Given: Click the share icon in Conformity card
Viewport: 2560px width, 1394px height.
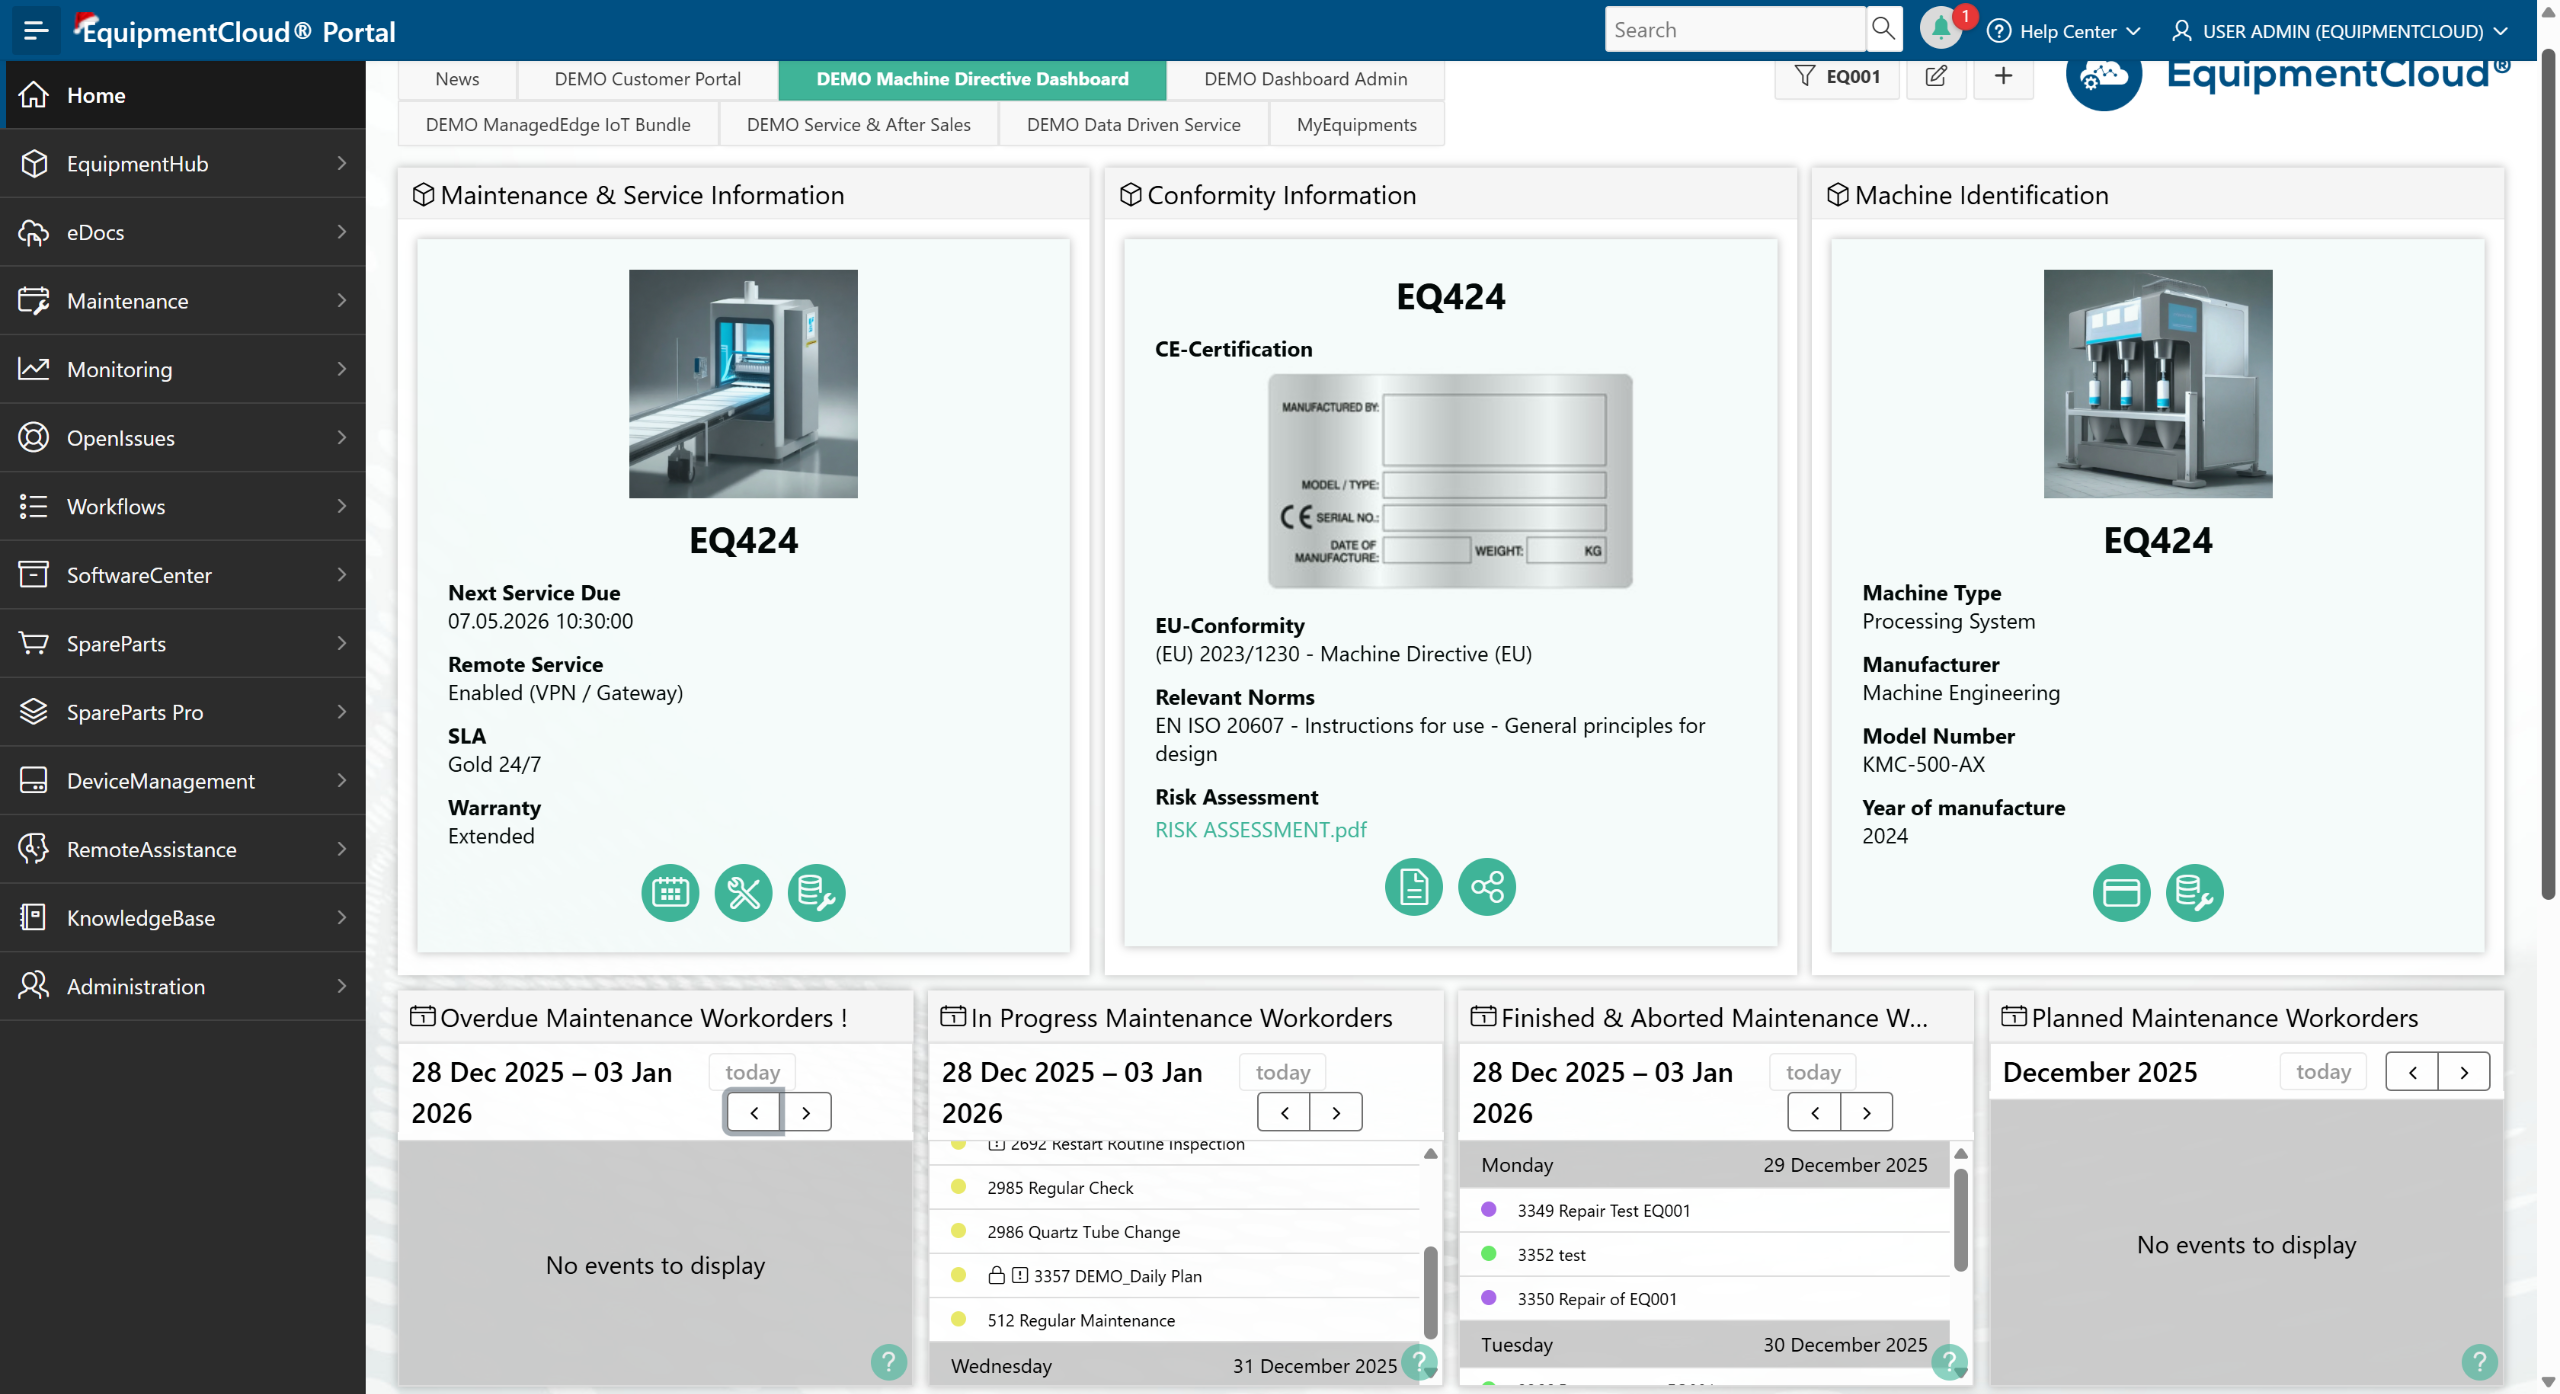Looking at the screenshot, I should point(1486,886).
